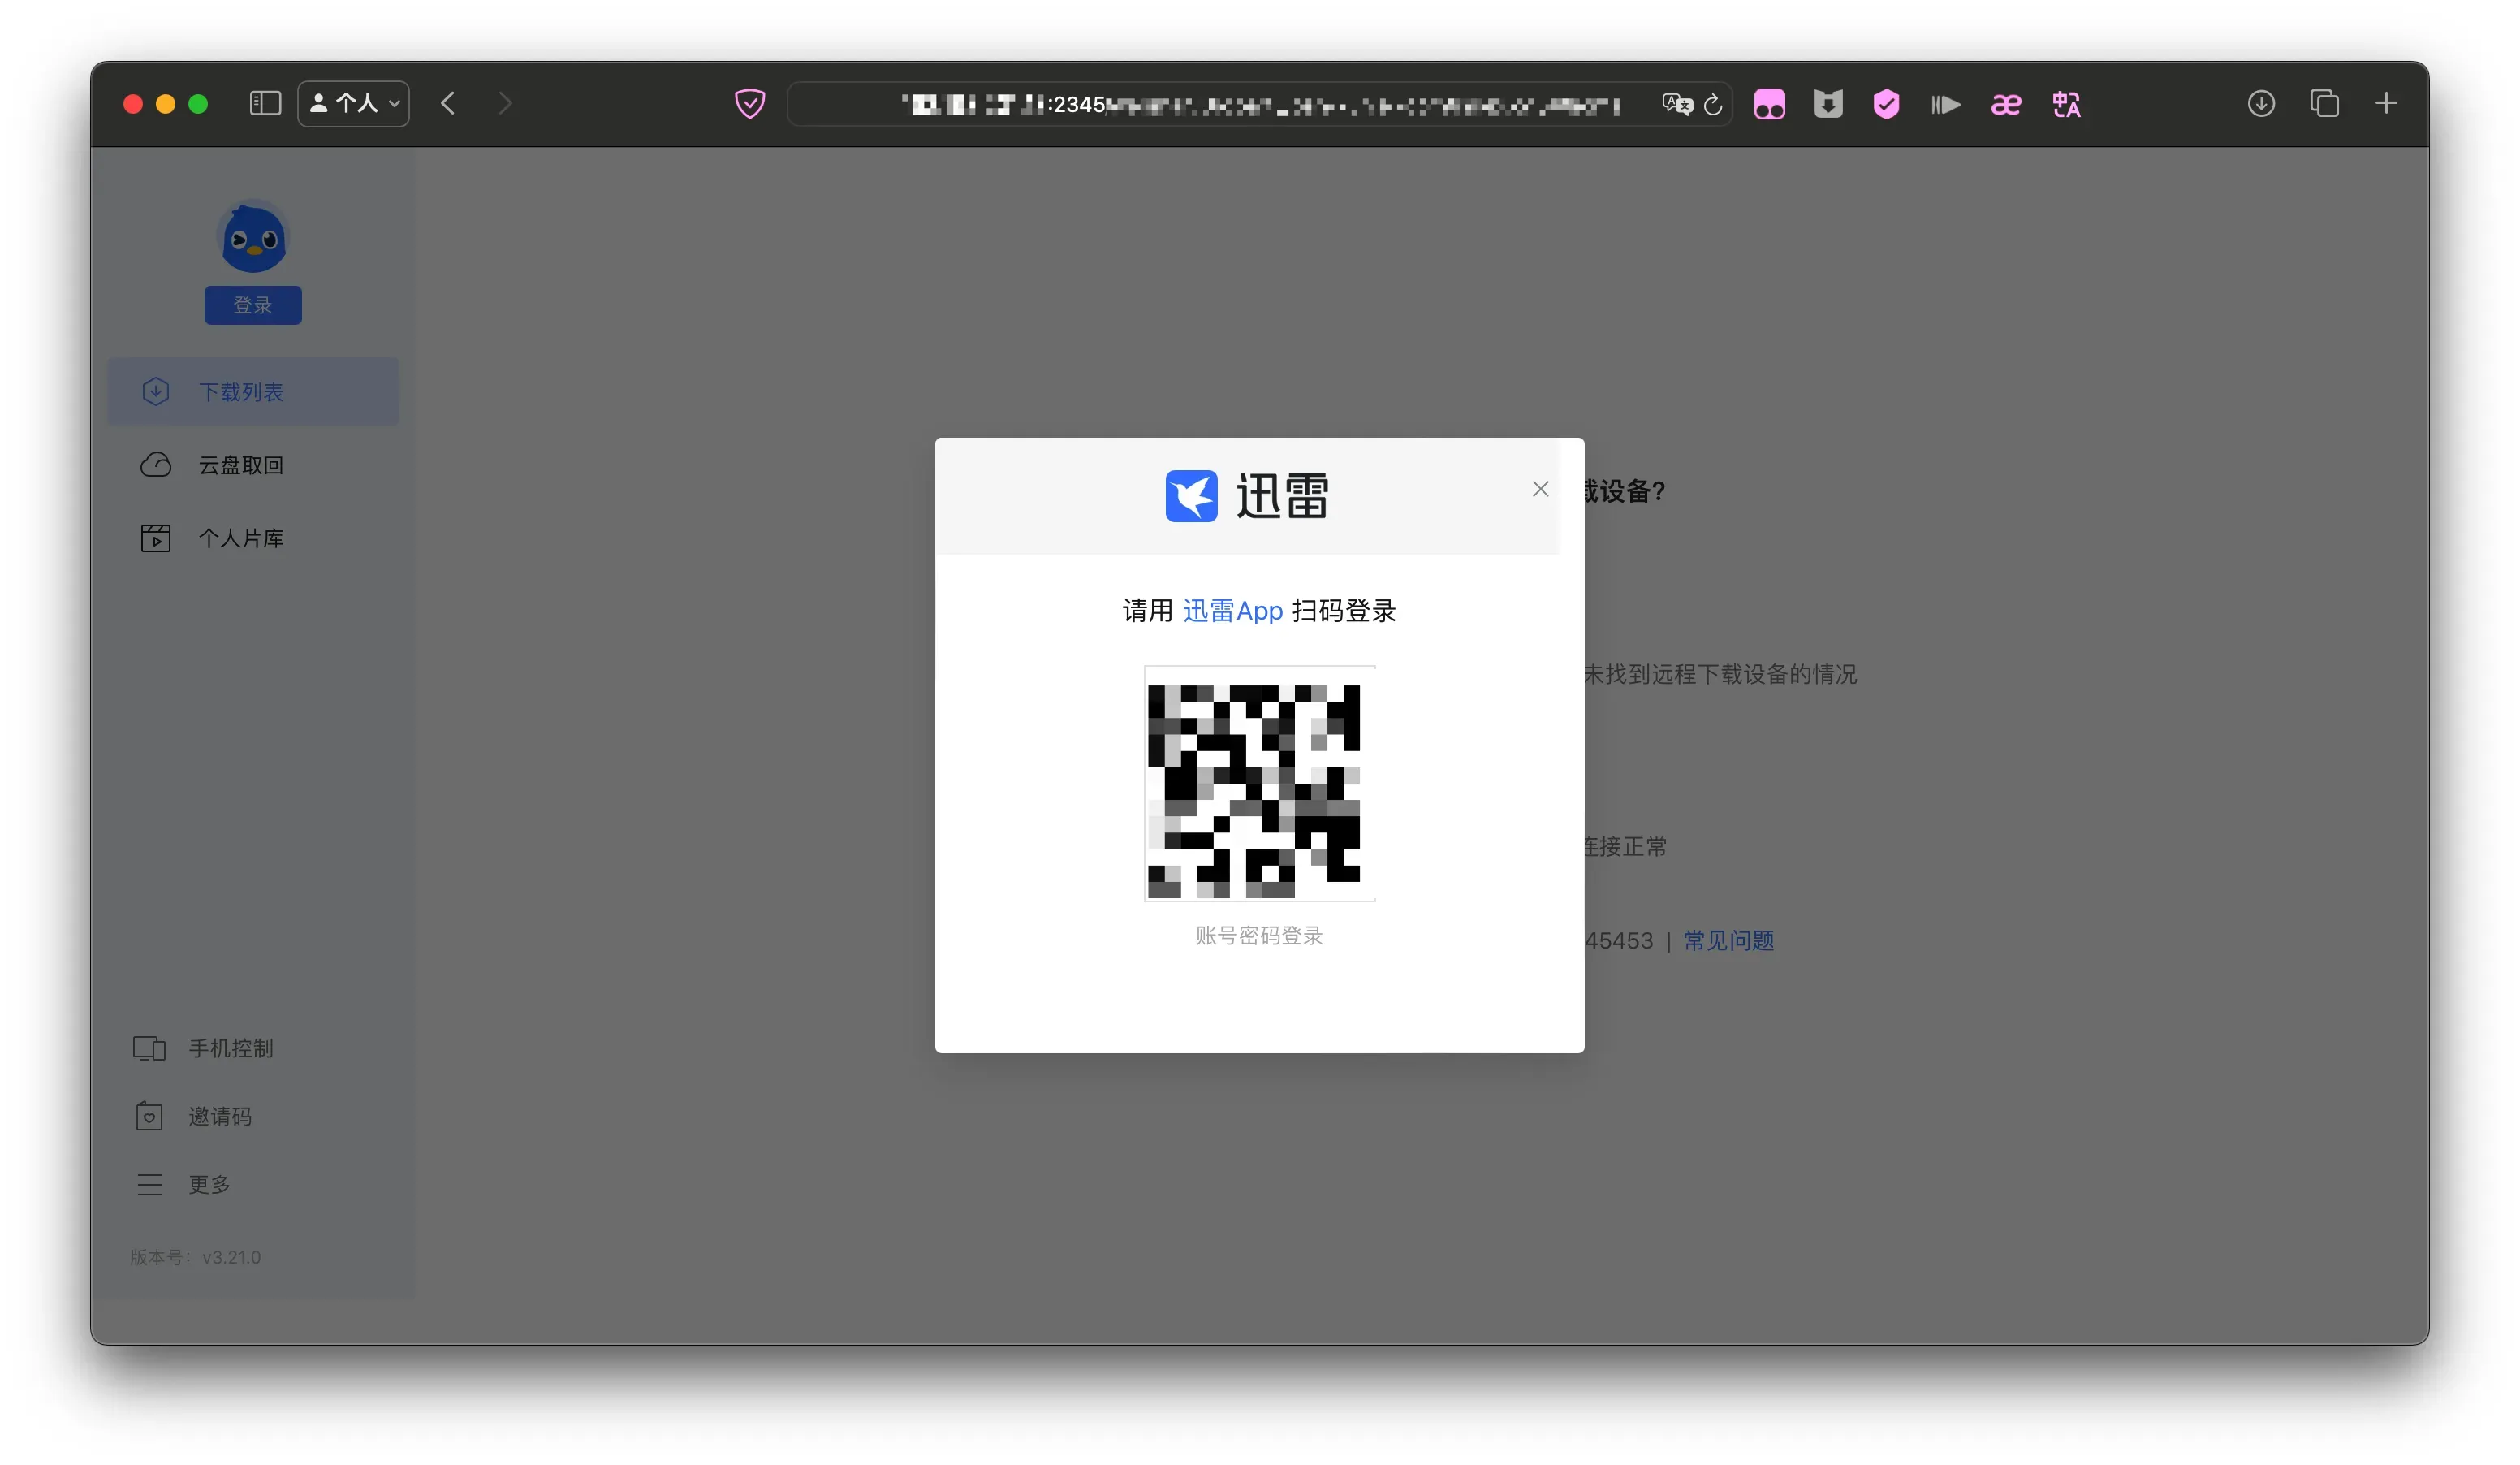Expand the 个人 profile dropdown
Screen dimensions: 2520x1465
pos(354,103)
